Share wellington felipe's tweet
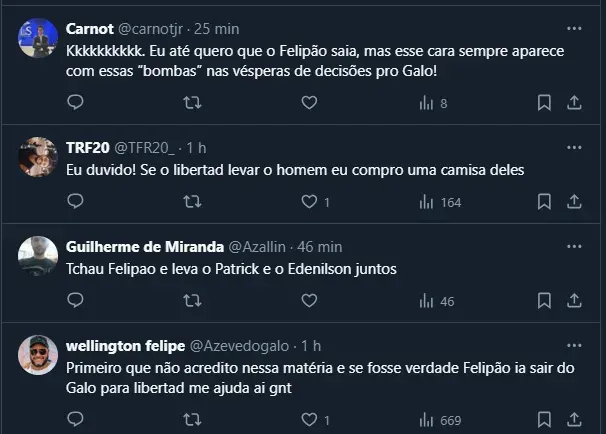The height and width of the screenshot is (434, 606). [x=575, y=419]
